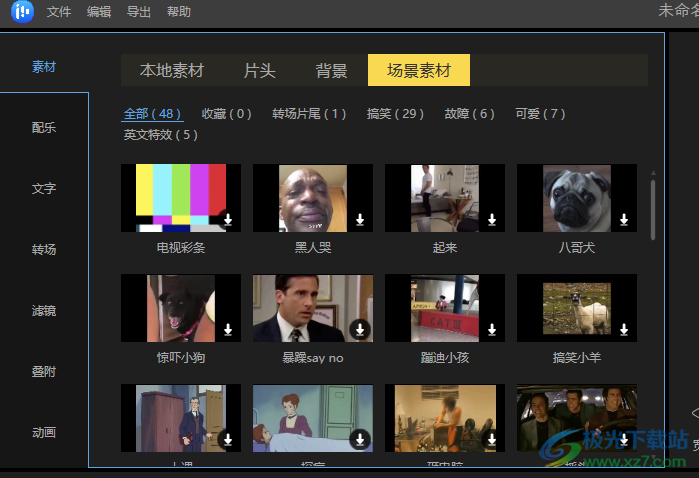This screenshot has height=478, width=699.
Task: Open the 导出 menu
Action: [139, 12]
